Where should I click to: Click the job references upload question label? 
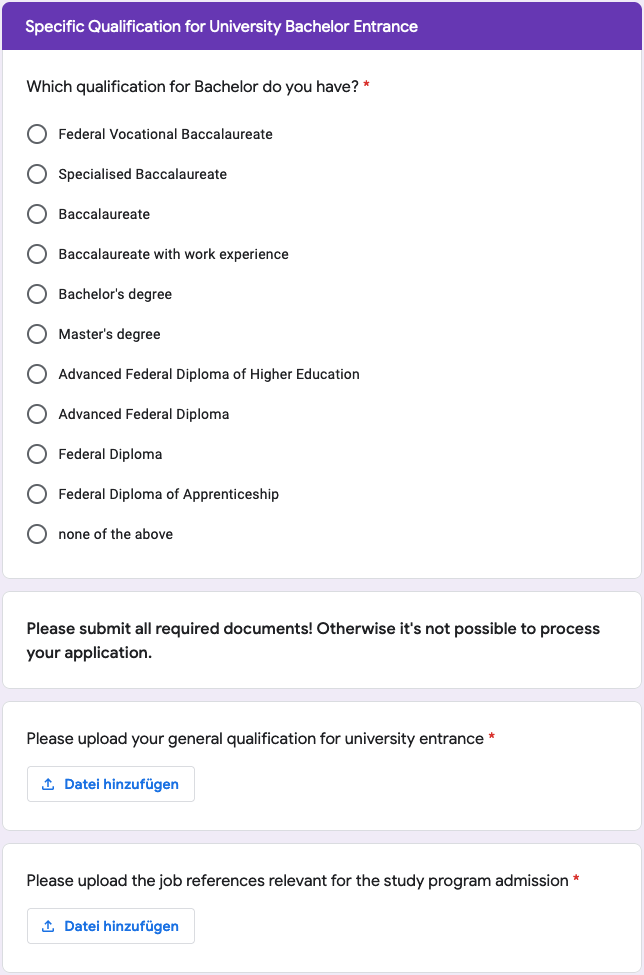[297, 881]
